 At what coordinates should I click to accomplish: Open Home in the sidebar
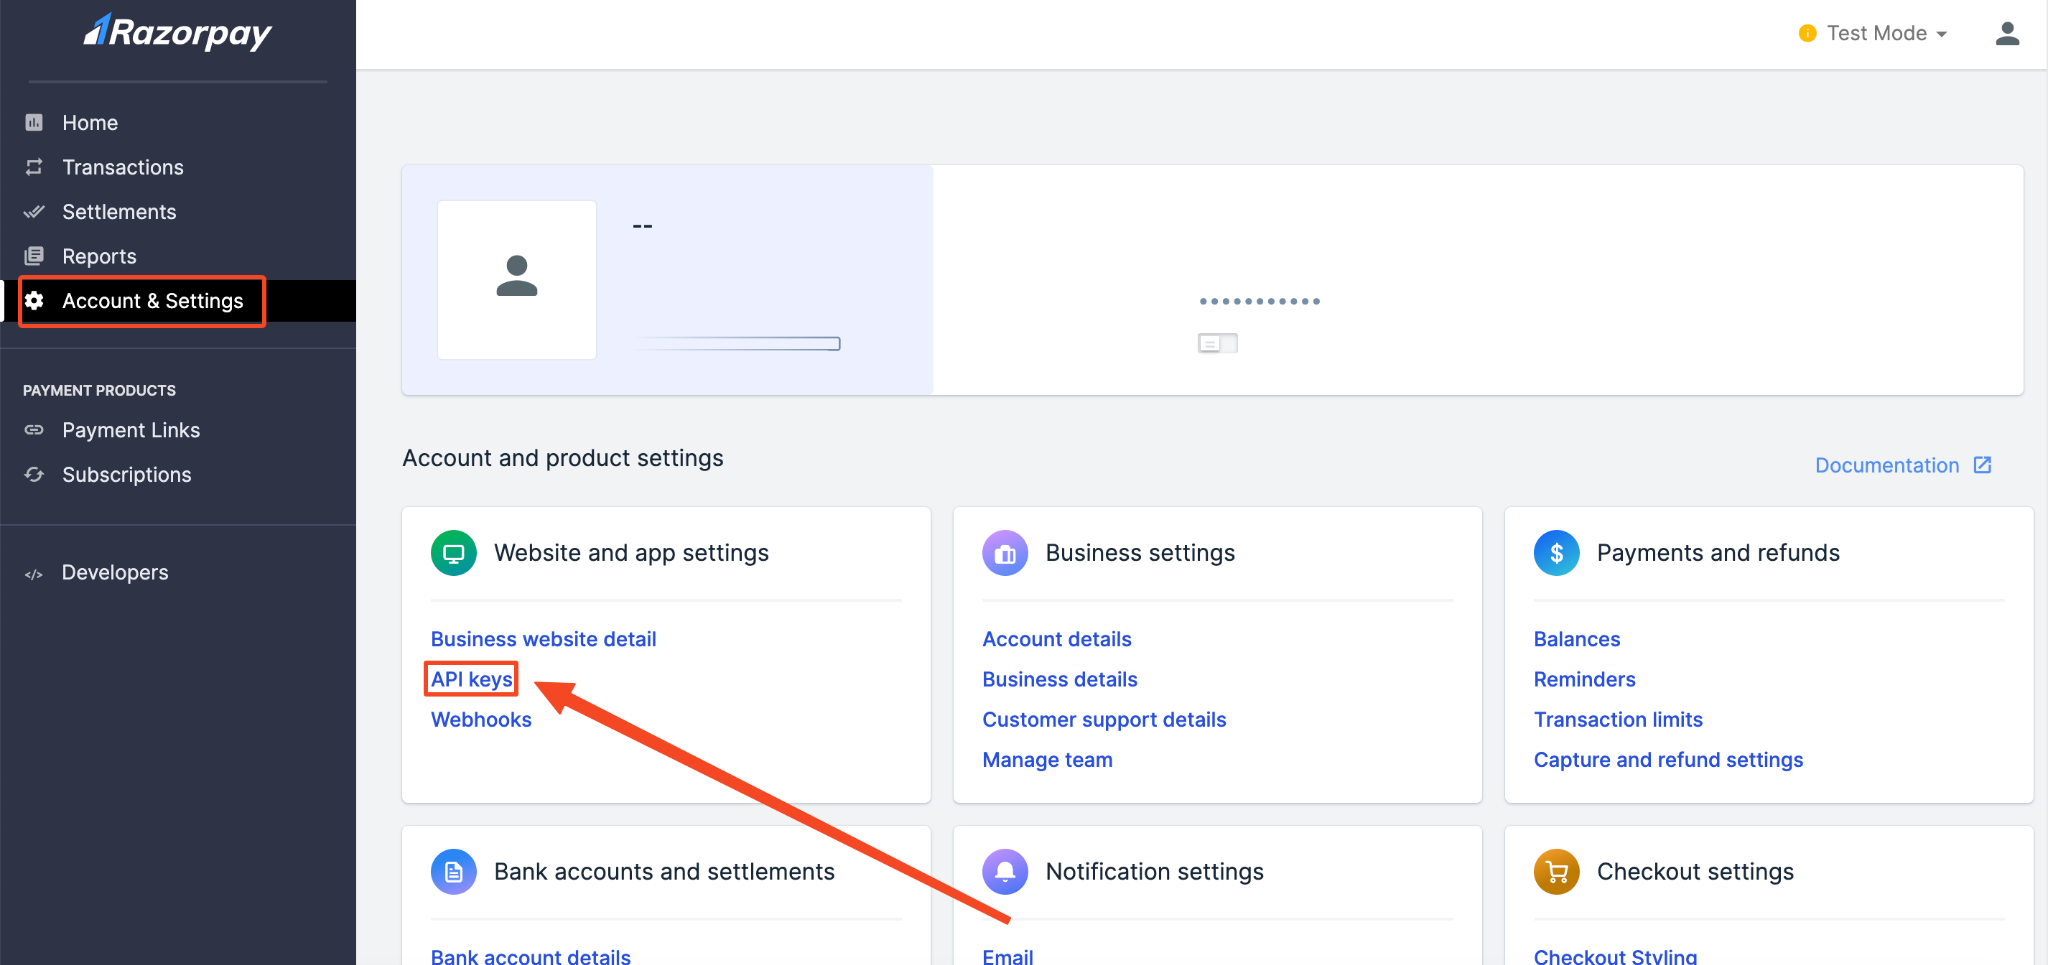[90, 123]
